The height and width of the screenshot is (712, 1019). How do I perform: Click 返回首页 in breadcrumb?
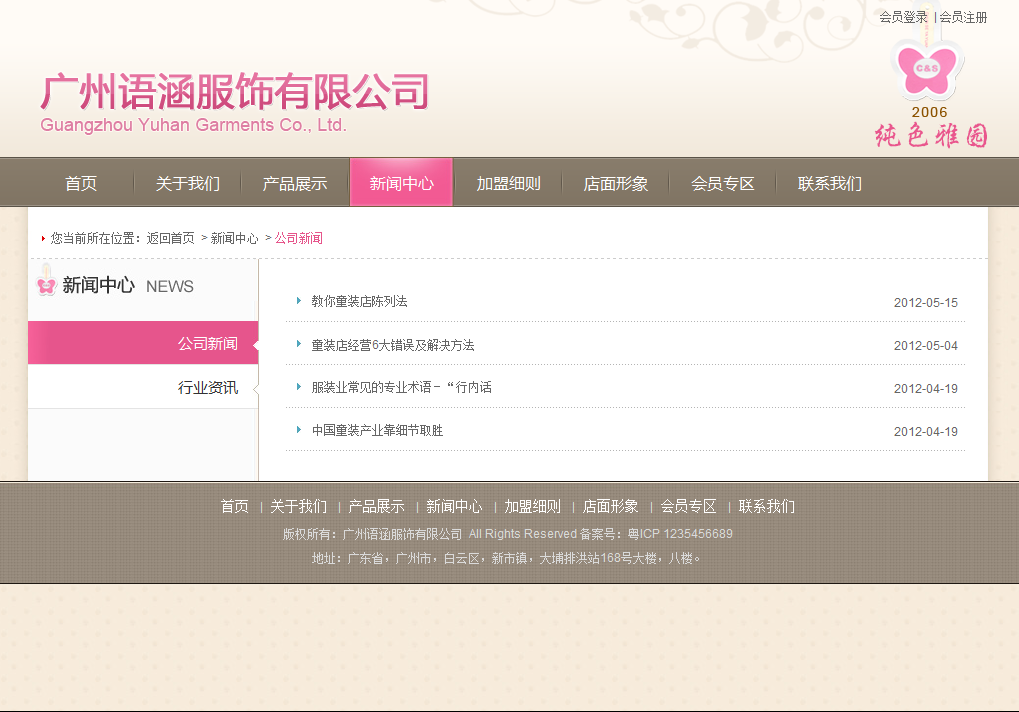(x=170, y=238)
